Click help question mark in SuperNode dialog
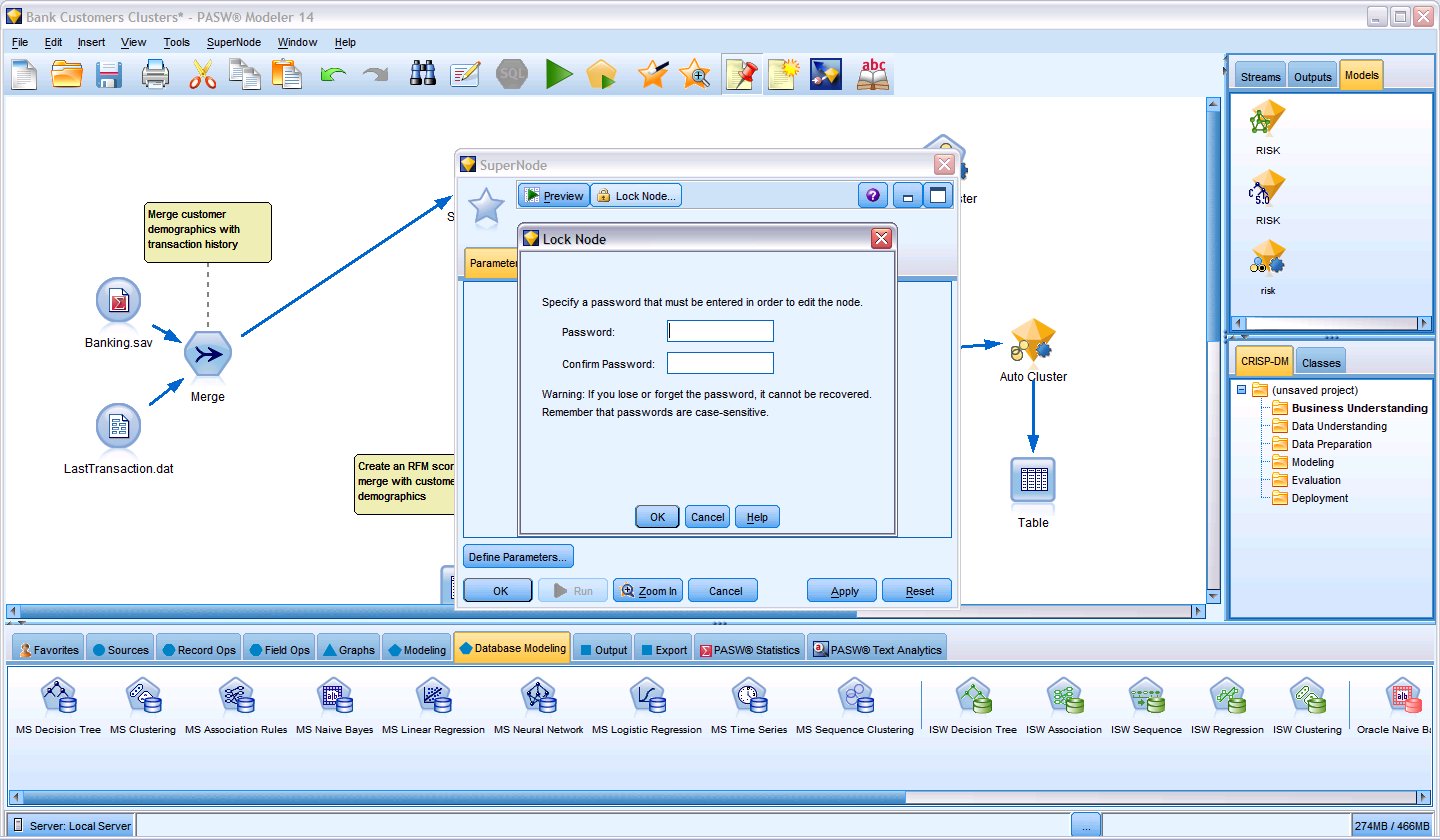The height and width of the screenshot is (840, 1440). click(x=873, y=196)
